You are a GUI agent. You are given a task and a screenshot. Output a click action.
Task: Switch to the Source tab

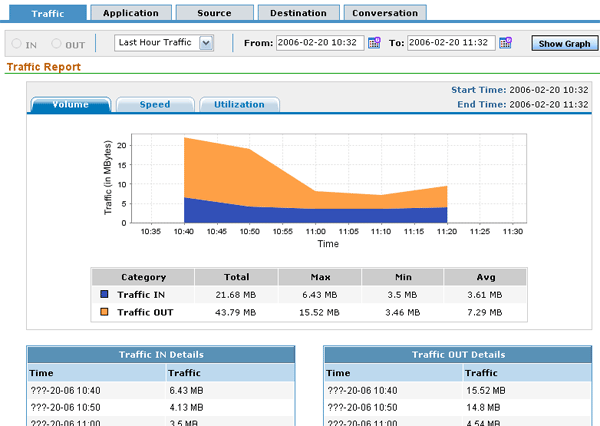coord(213,13)
